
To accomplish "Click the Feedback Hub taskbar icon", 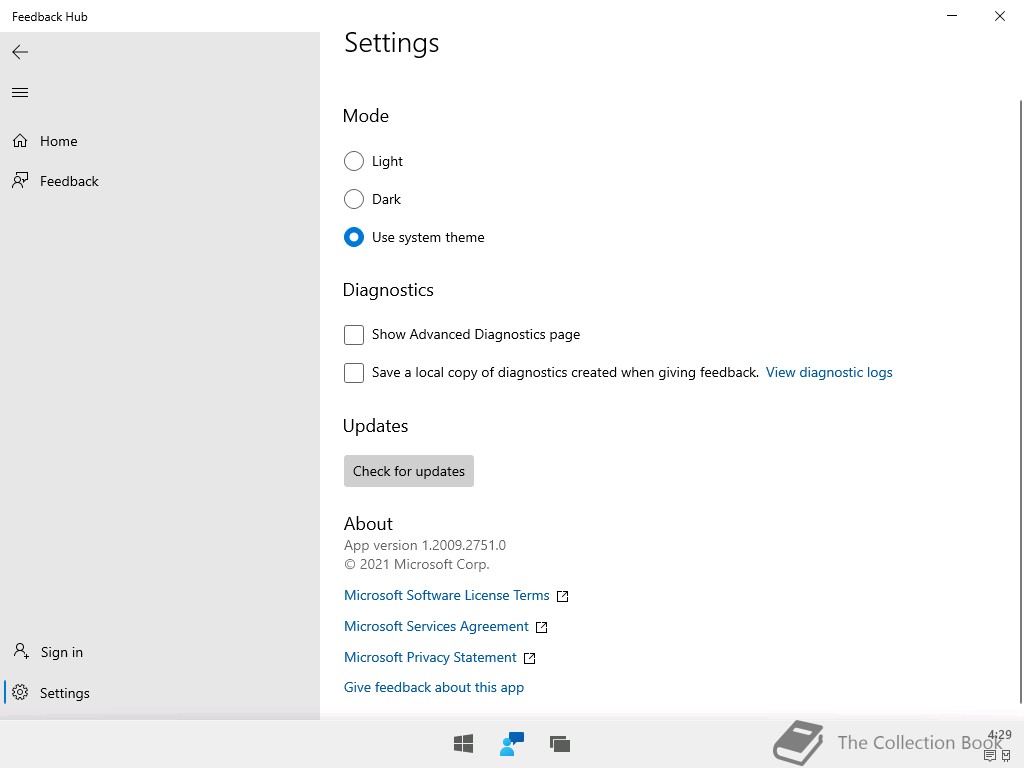I will click(x=512, y=743).
